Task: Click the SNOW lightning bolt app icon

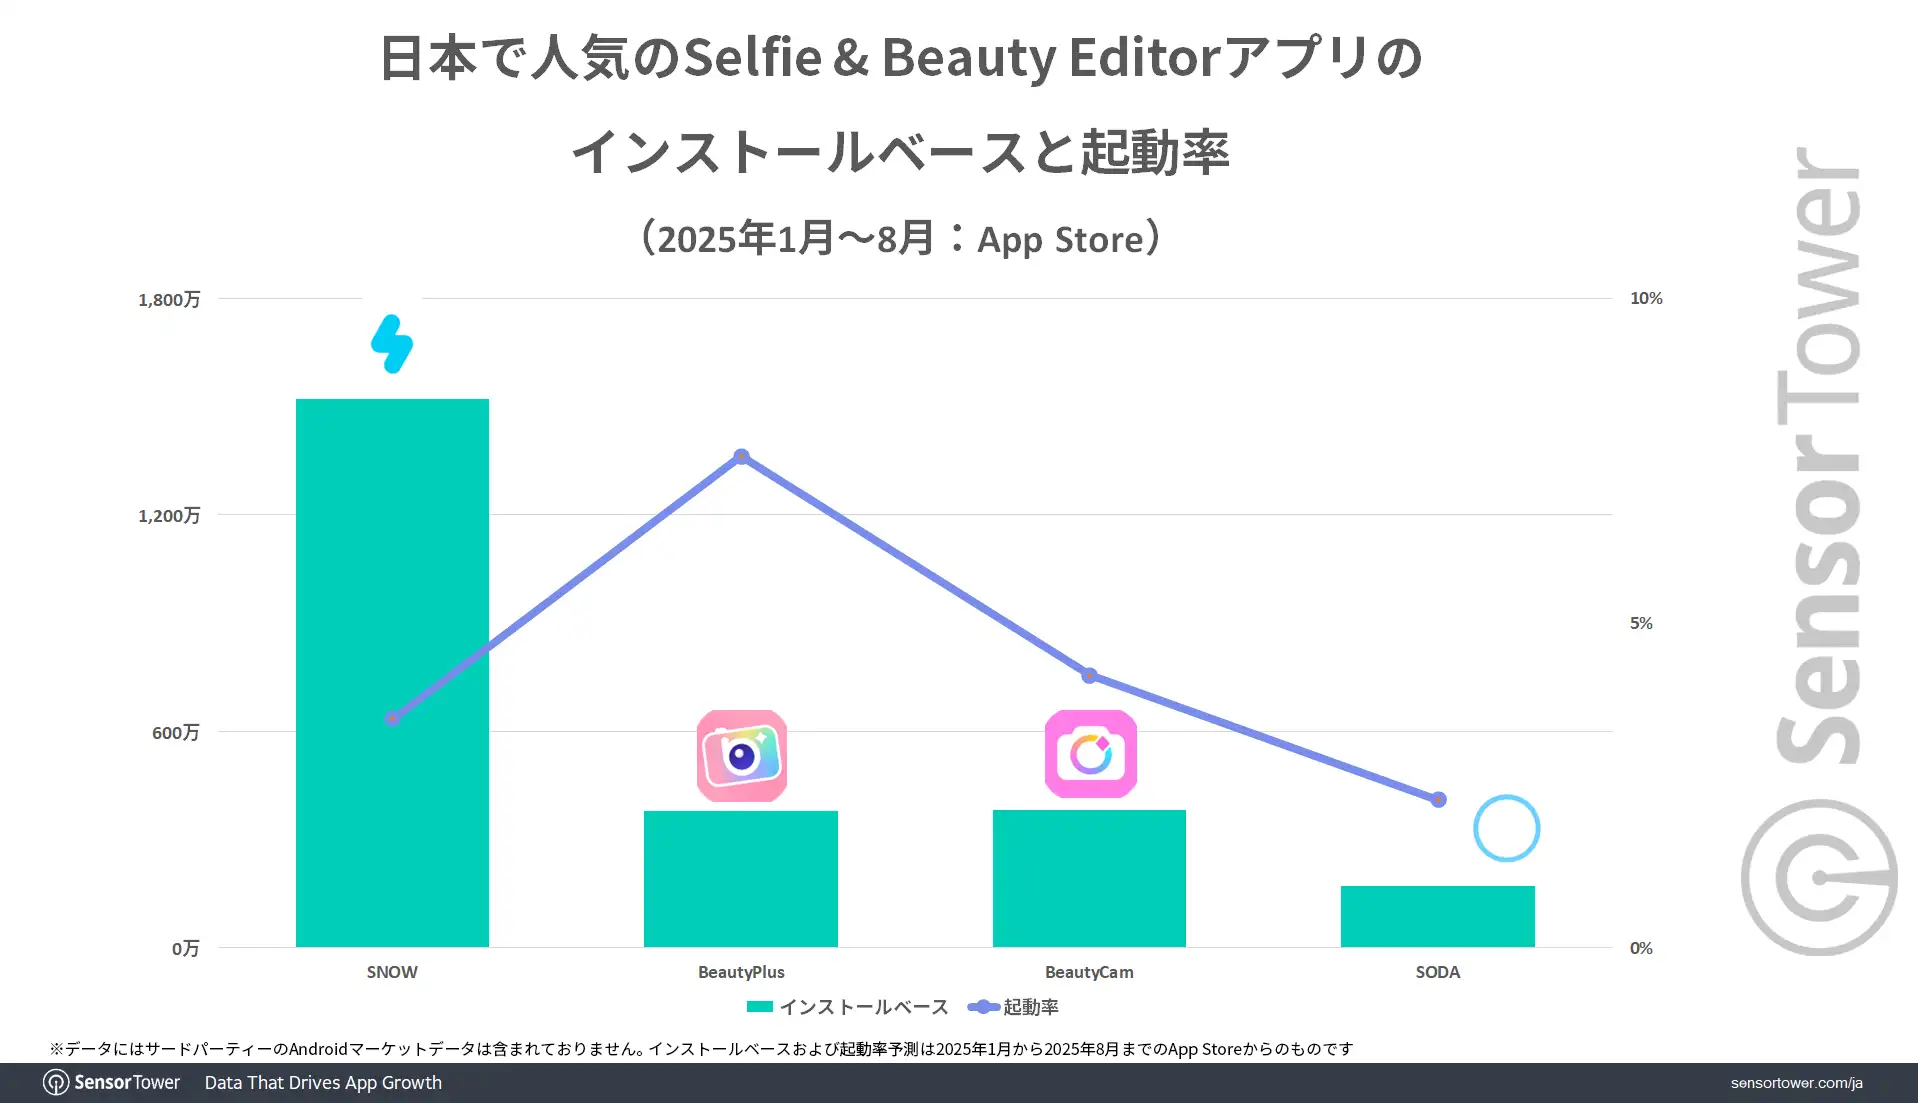Action: click(392, 344)
